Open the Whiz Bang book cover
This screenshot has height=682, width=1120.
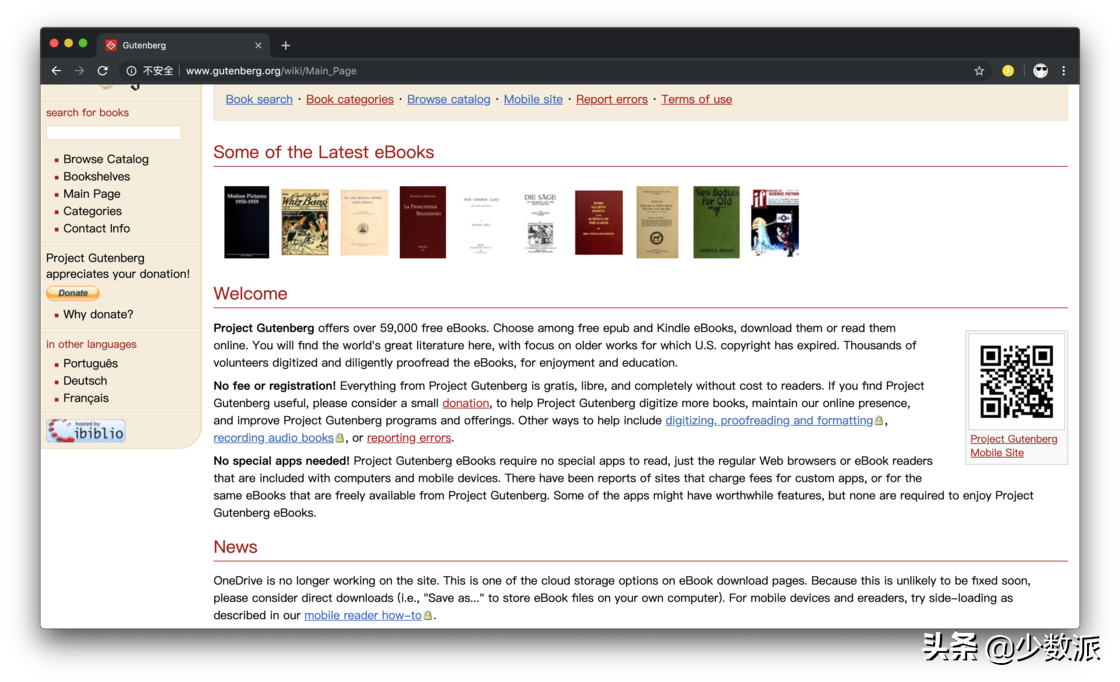(305, 222)
